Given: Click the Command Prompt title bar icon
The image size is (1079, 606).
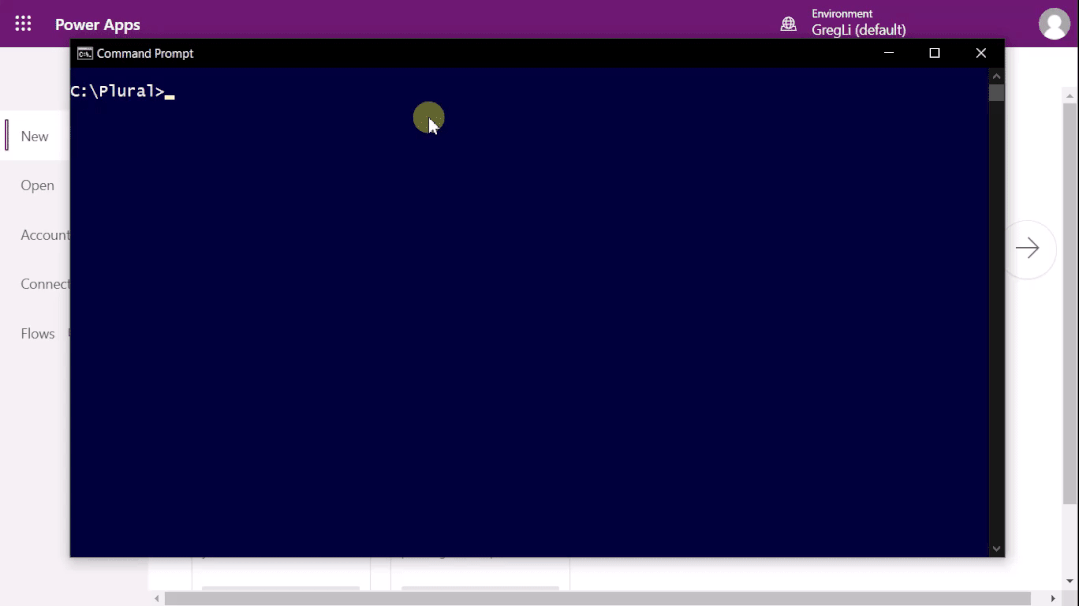Looking at the screenshot, I should pyautogui.click(x=85, y=54).
